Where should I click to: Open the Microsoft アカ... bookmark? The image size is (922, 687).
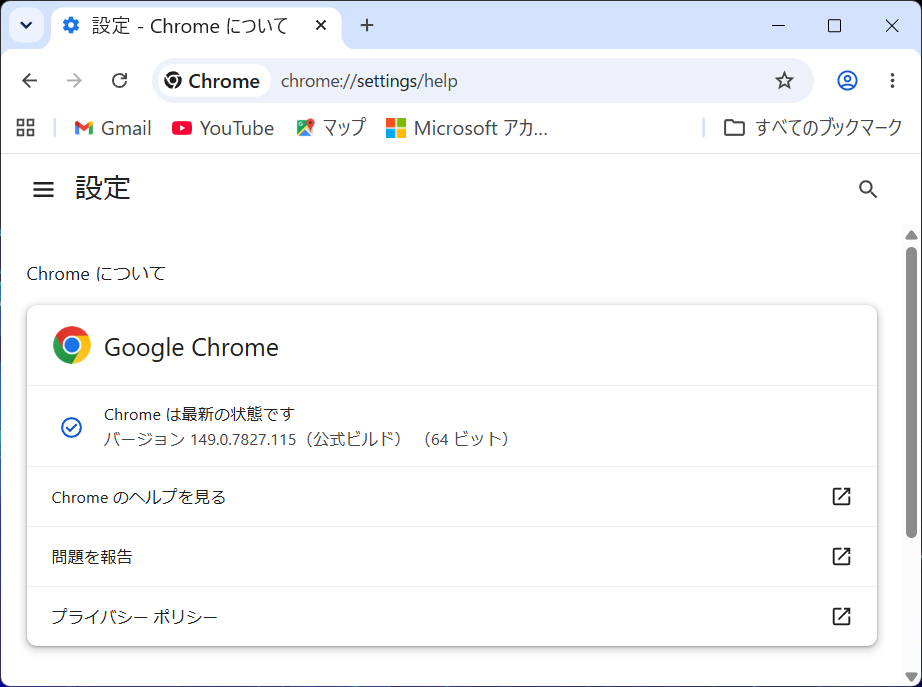pyautogui.click(x=466, y=128)
